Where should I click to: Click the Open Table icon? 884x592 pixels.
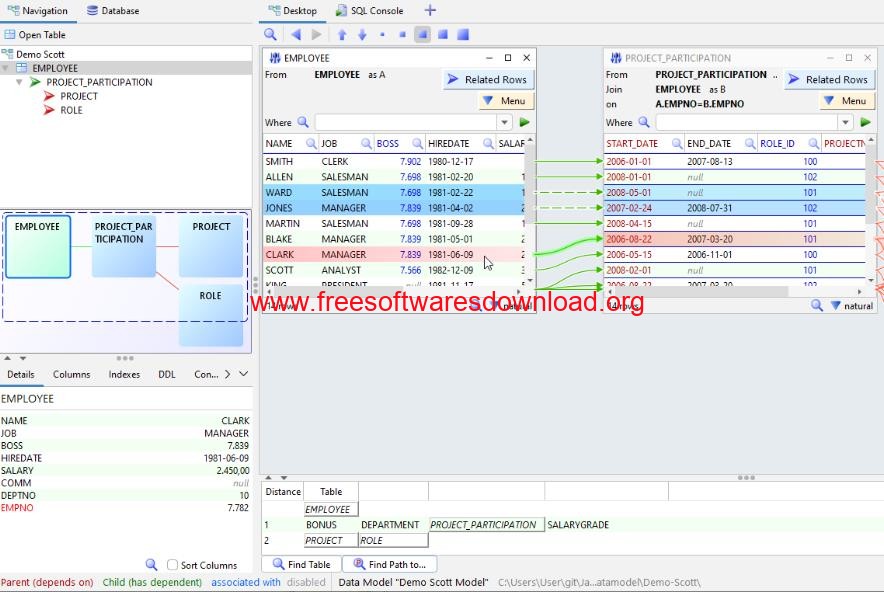[10, 34]
